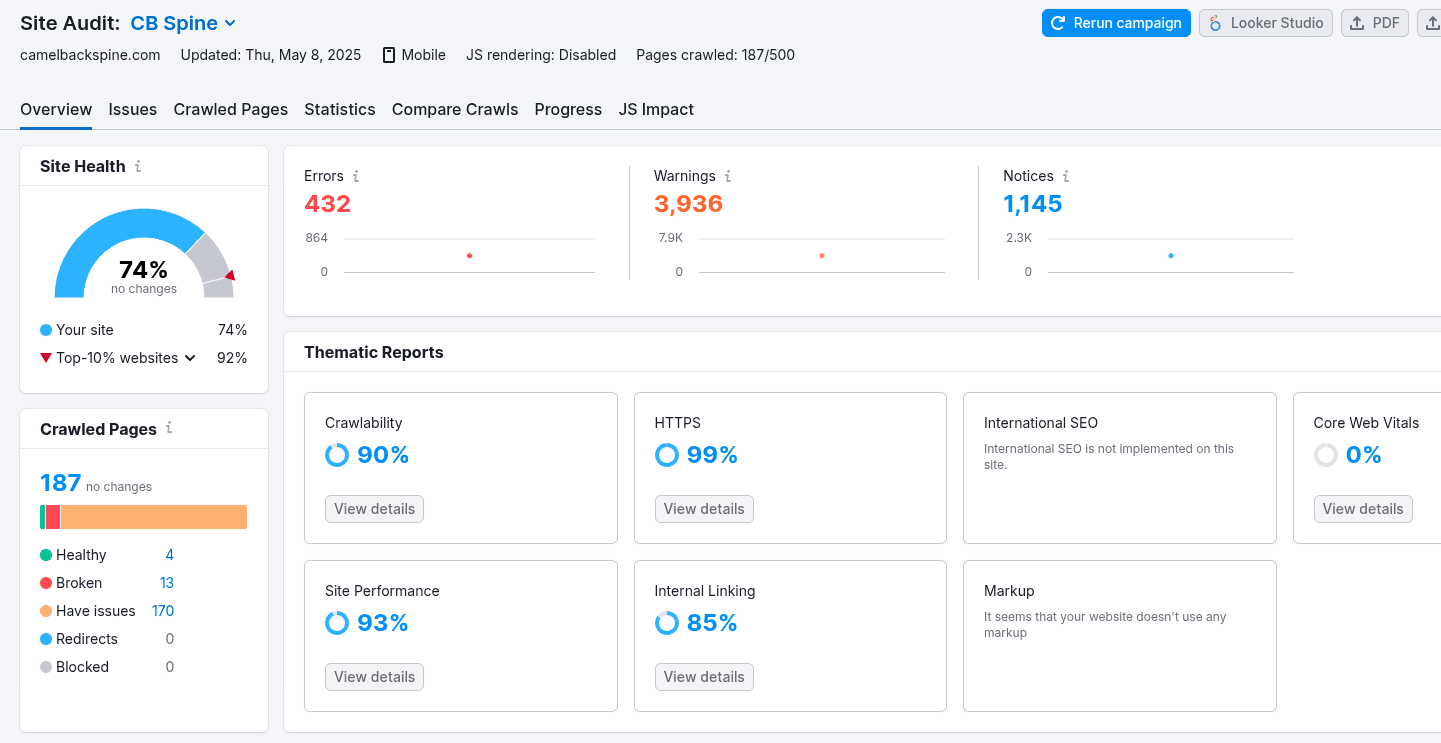
Task: Click the 3,936 warnings count
Action: [688, 204]
